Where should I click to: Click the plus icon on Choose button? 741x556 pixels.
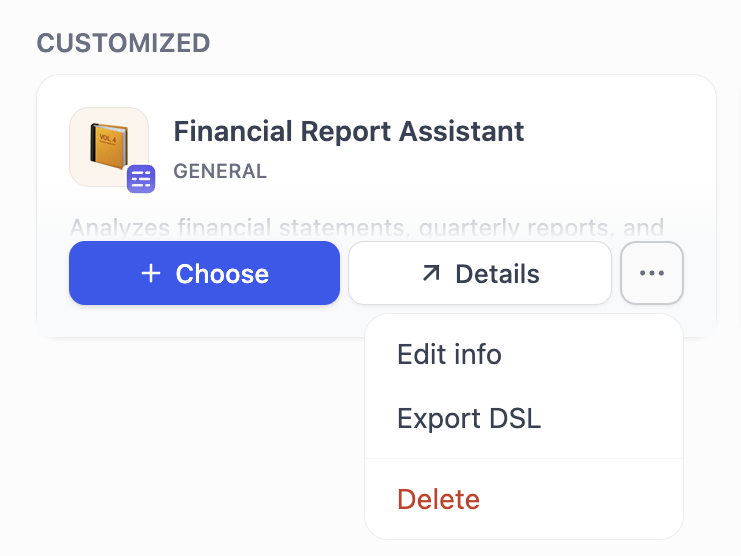151,273
